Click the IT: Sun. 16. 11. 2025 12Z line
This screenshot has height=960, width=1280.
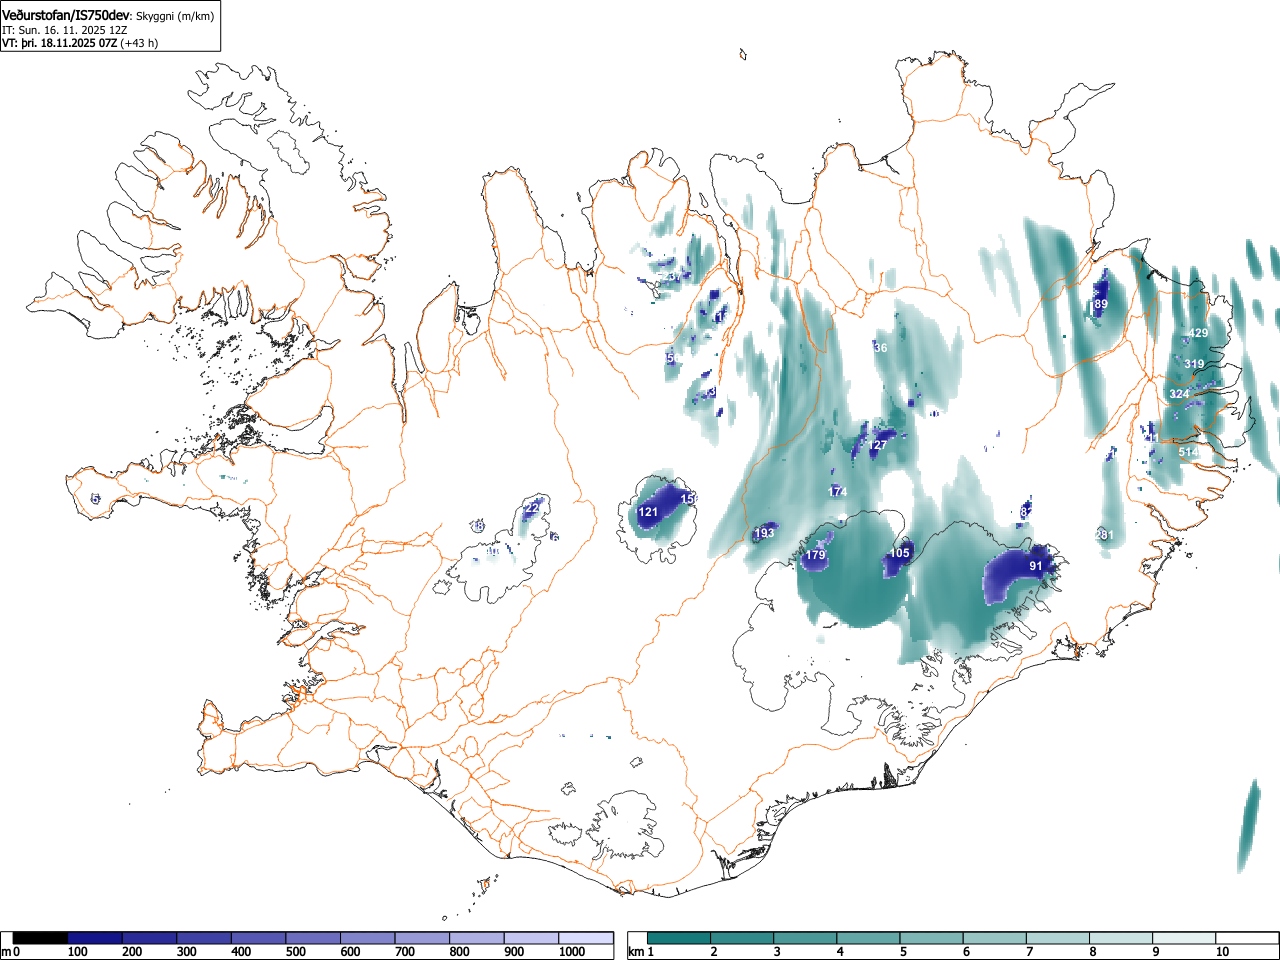pyautogui.click(x=65, y=30)
